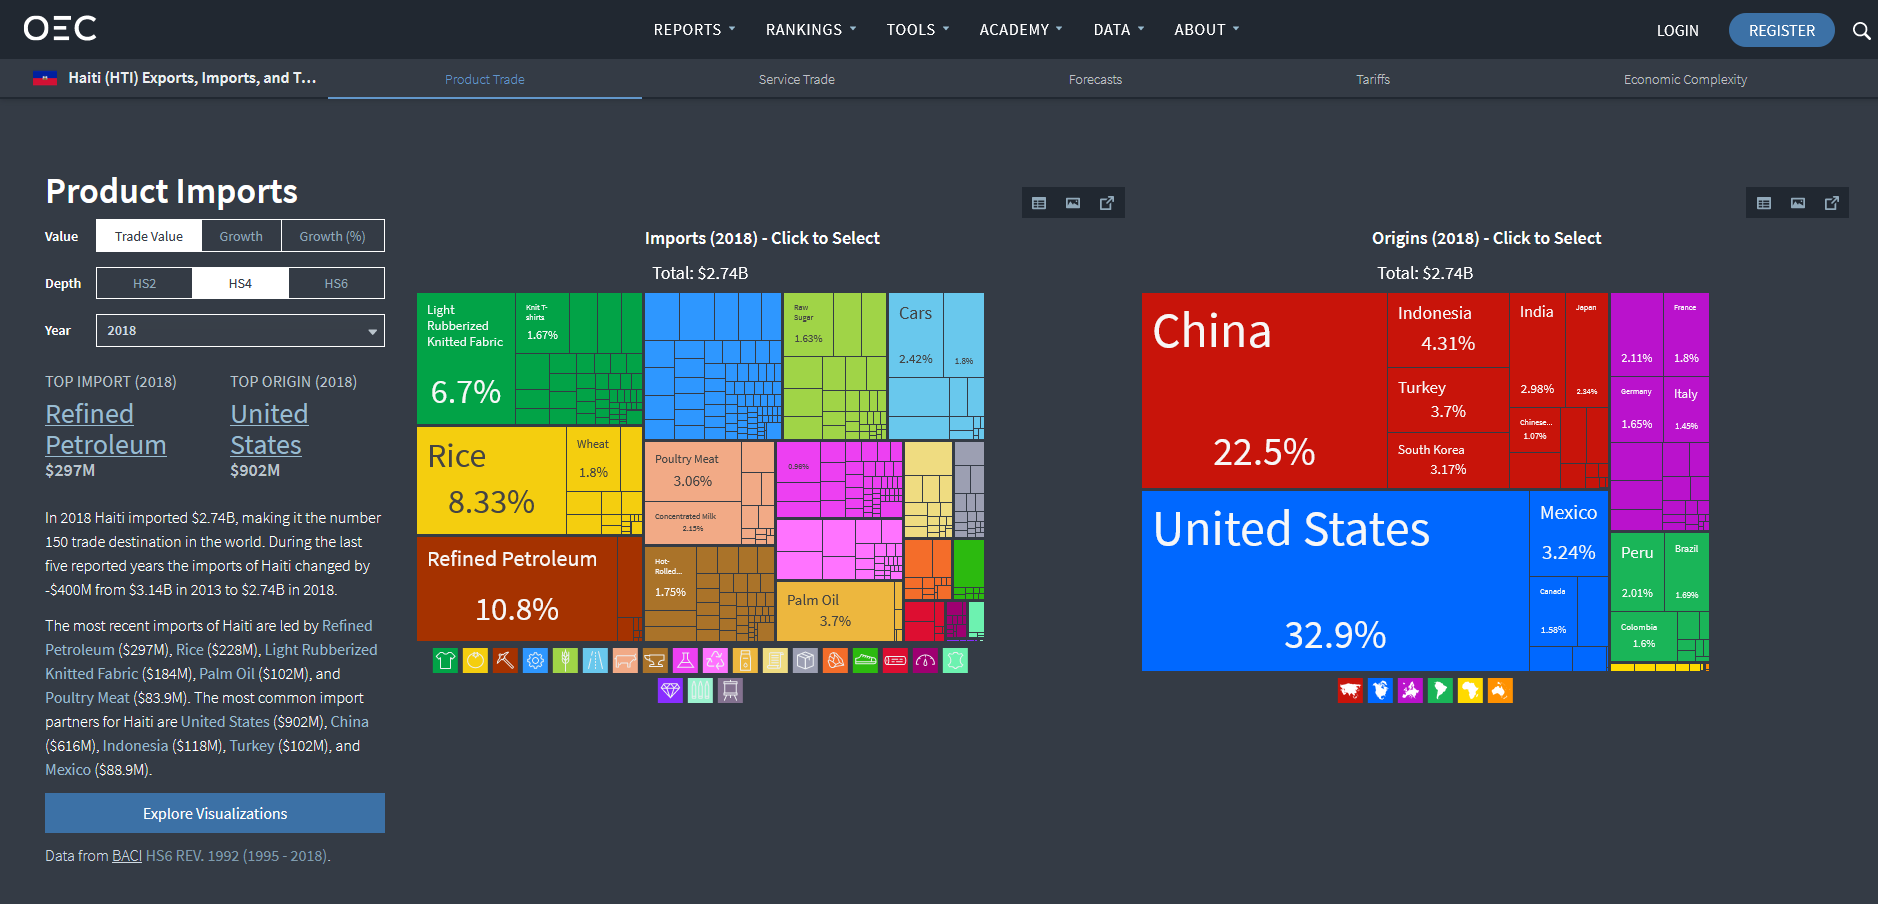
Task: Click the purple diamond precious metals icon
Action: pos(670,691)
